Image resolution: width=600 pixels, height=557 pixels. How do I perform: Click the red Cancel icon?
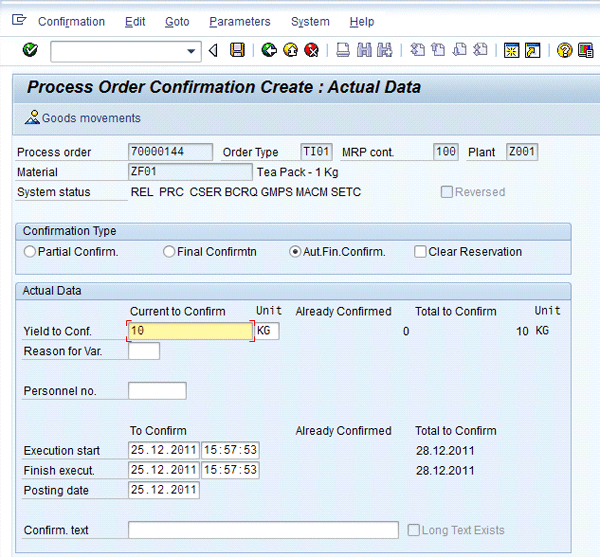tap(311, 50)
